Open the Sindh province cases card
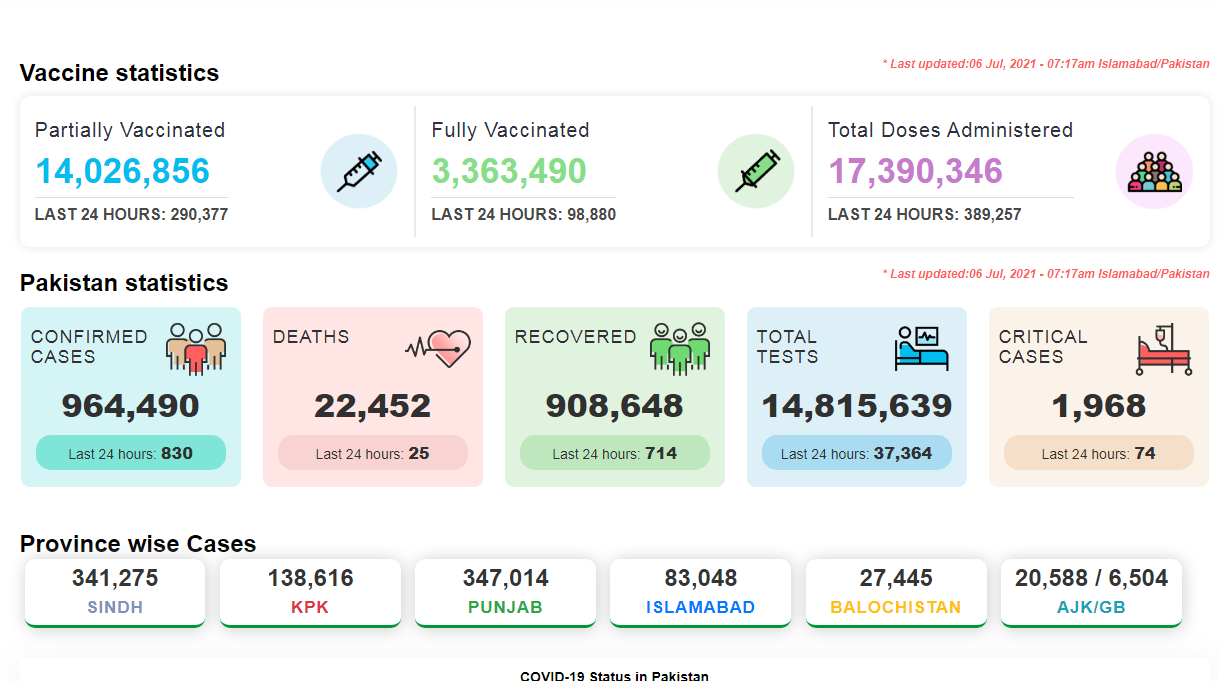The width and height of the screenshot is (1219, 681). click(115, 592)
